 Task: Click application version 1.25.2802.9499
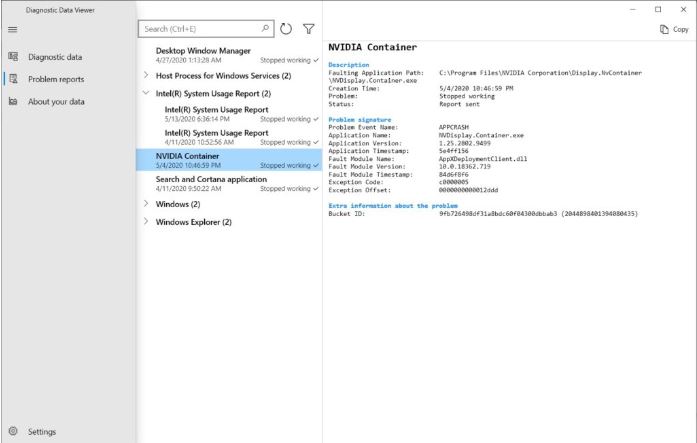click(465, 143)
